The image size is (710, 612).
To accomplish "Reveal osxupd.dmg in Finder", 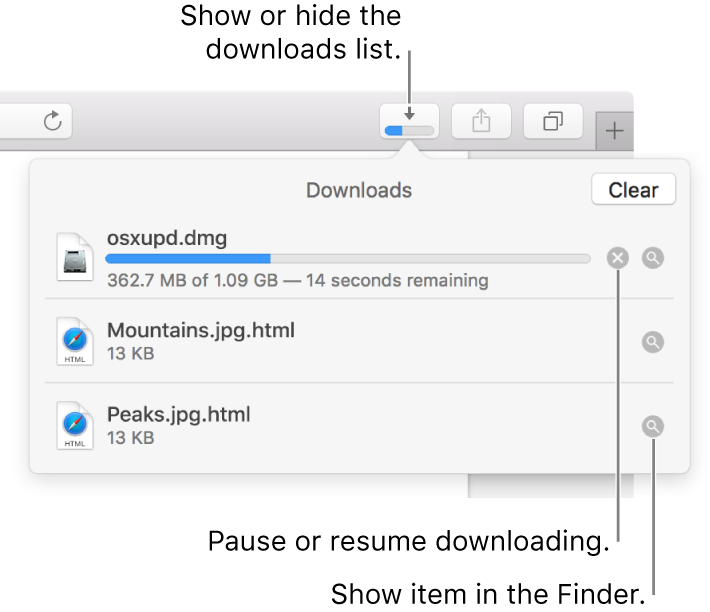I will click(x=652, y=258).
